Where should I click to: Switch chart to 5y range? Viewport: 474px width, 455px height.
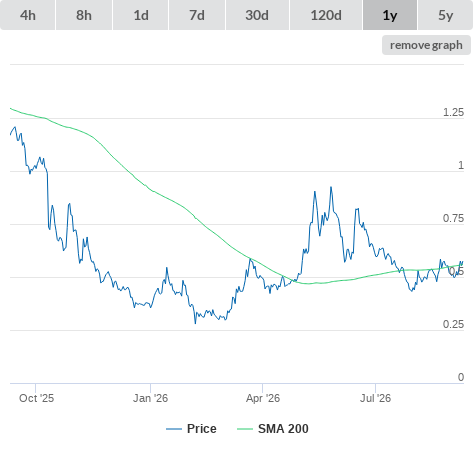446,15
